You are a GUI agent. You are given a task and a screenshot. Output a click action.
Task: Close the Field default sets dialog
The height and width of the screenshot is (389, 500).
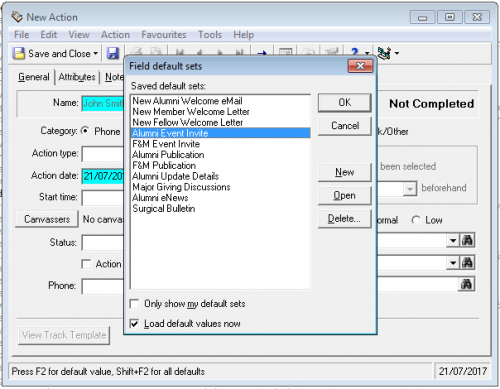coord(360,66)
